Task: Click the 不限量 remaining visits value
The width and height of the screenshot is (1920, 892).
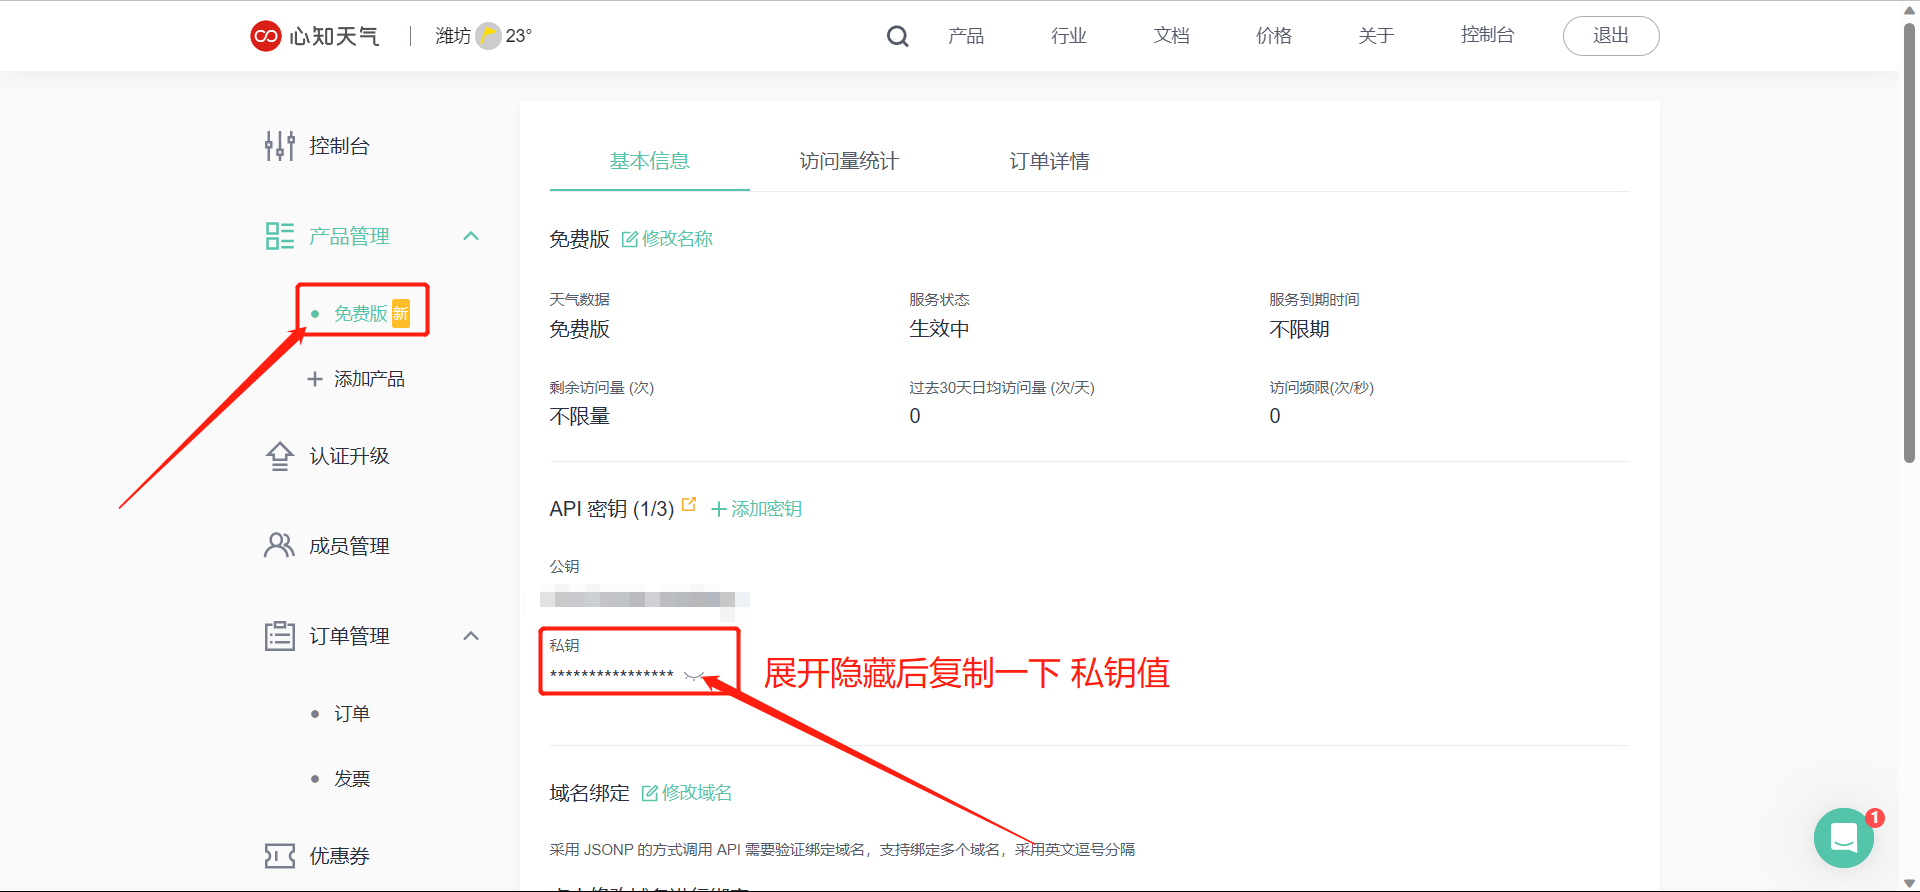Action: (579, 416)
